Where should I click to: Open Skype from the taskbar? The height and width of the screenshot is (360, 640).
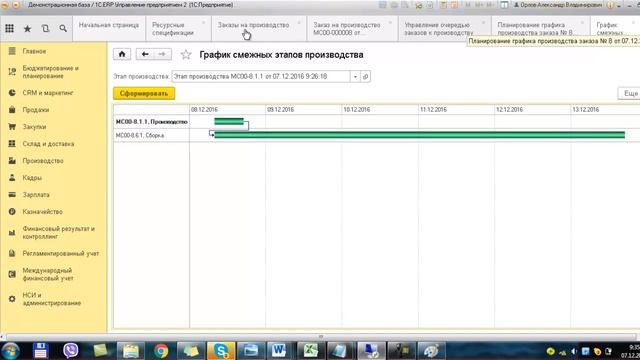click(221, 351)
